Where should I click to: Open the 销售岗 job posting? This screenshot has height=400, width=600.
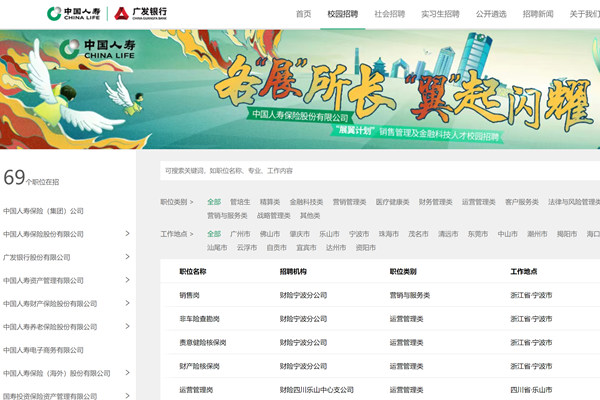tap(189, 295)
